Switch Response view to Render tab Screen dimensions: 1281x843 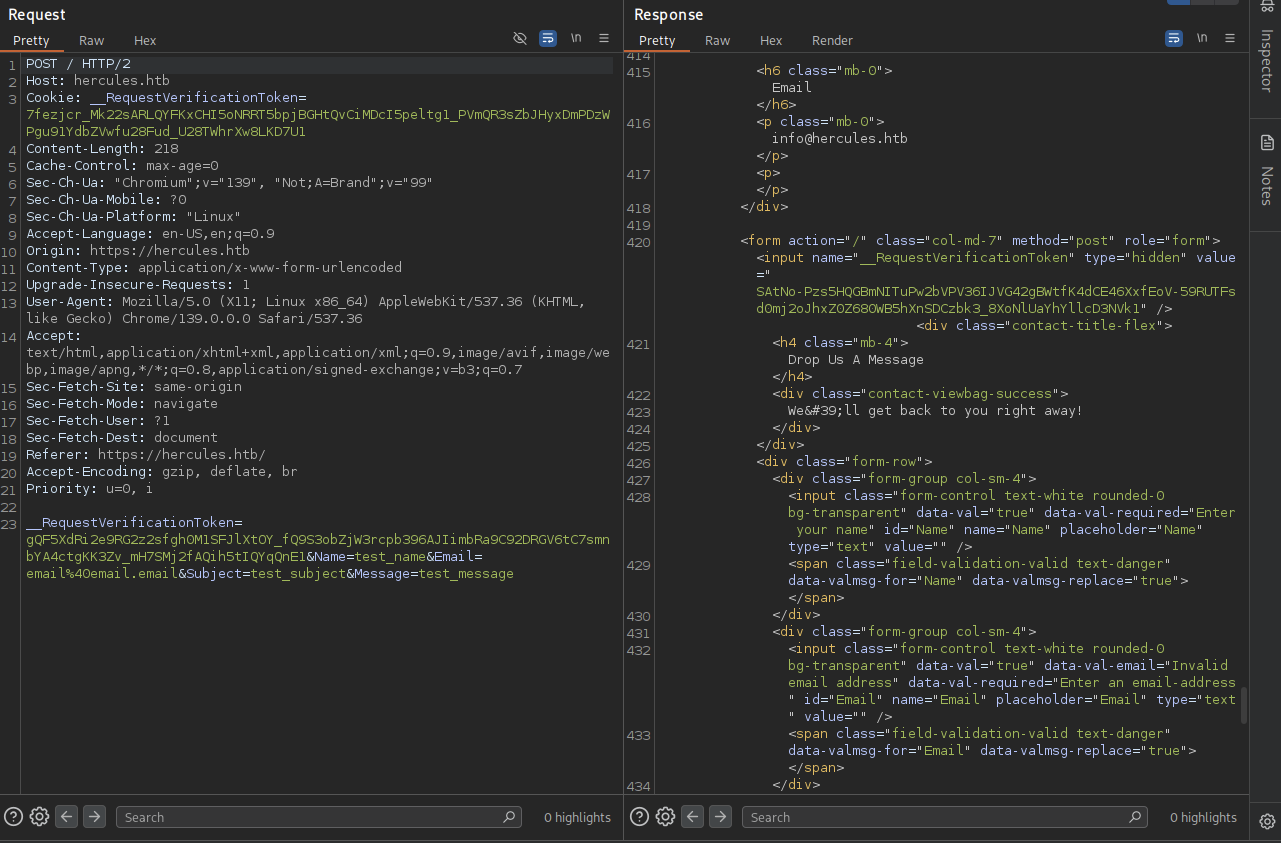click(x=832, y=40)
